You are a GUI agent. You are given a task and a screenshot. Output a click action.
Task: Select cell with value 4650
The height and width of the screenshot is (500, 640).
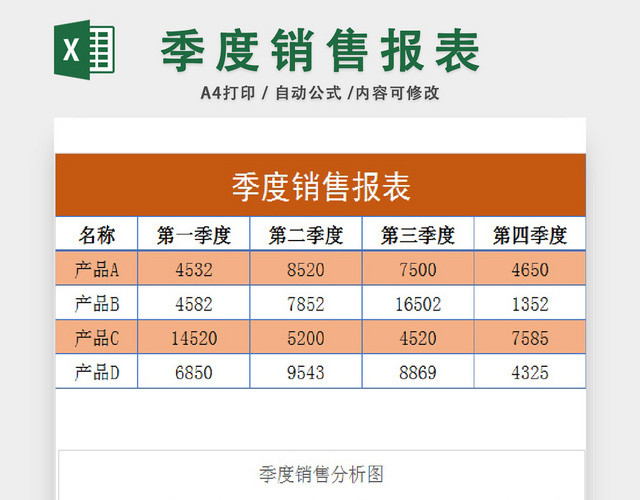pyautogui.click(x=530, y=268)
